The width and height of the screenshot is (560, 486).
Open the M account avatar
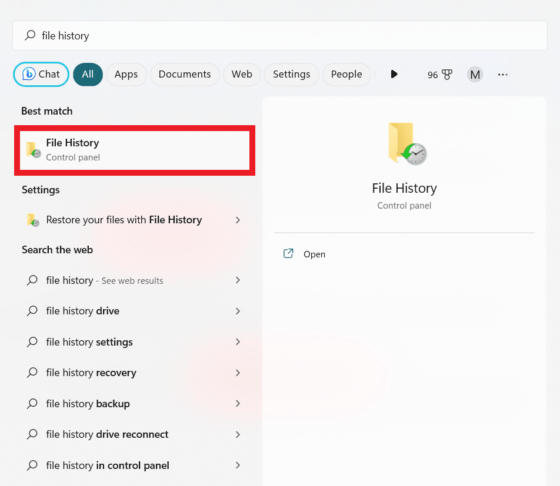click(475, 75)
